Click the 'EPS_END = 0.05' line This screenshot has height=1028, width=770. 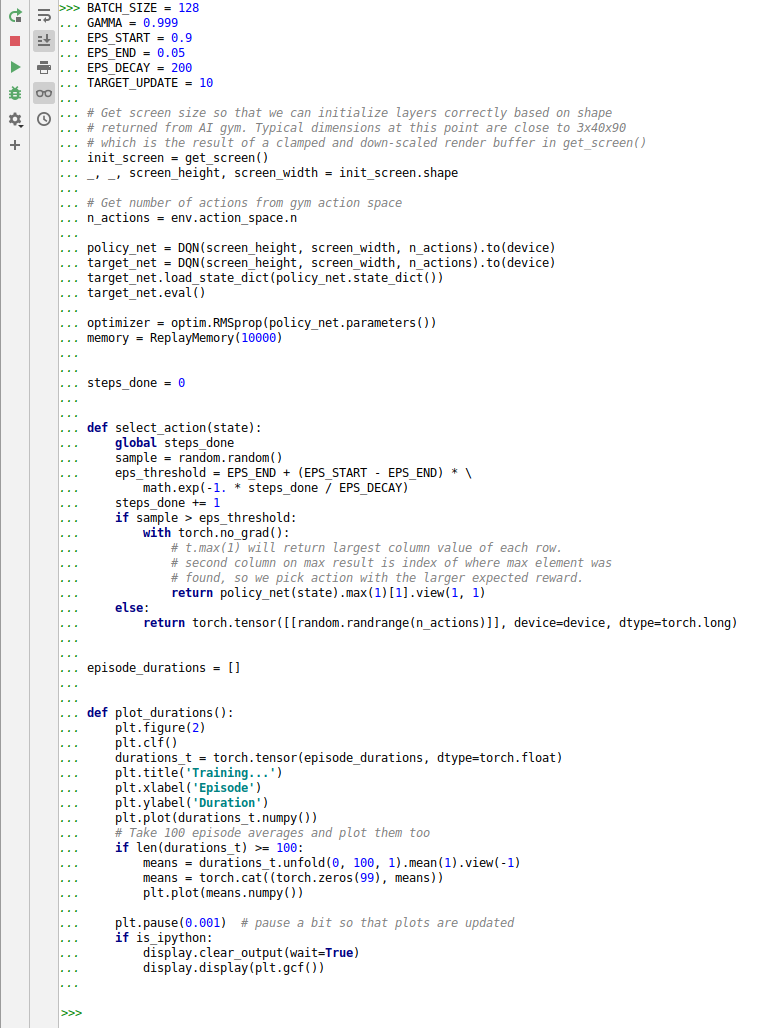(136, 53)
